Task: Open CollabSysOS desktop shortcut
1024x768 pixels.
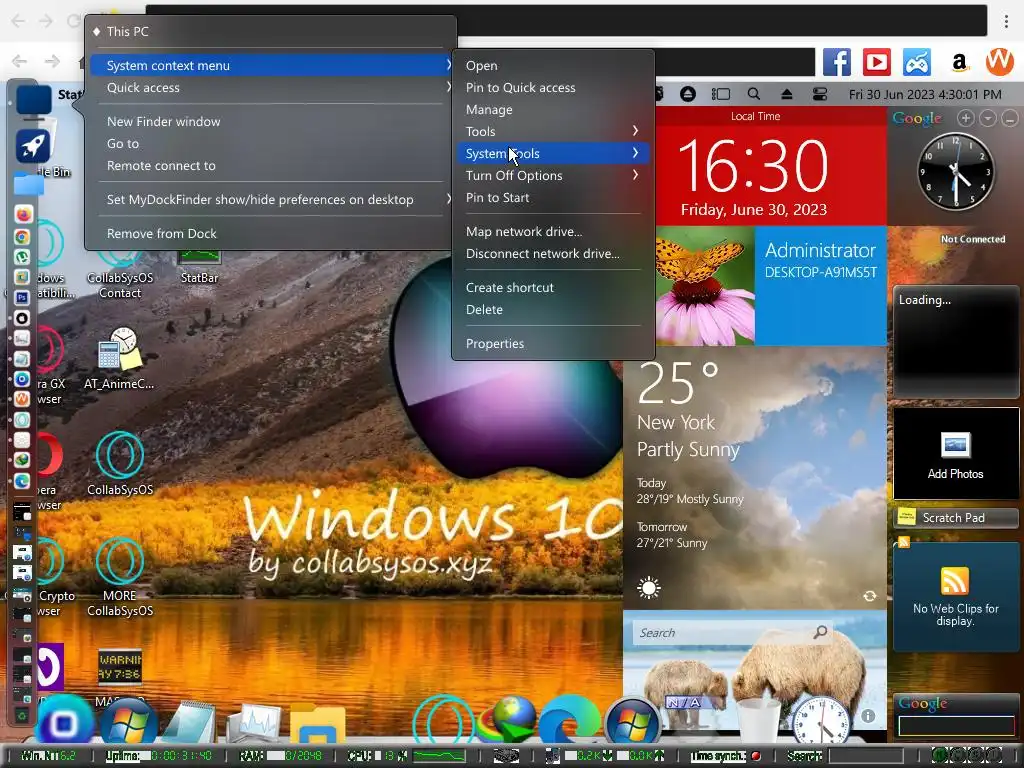Action: click(x=120, y=463)
